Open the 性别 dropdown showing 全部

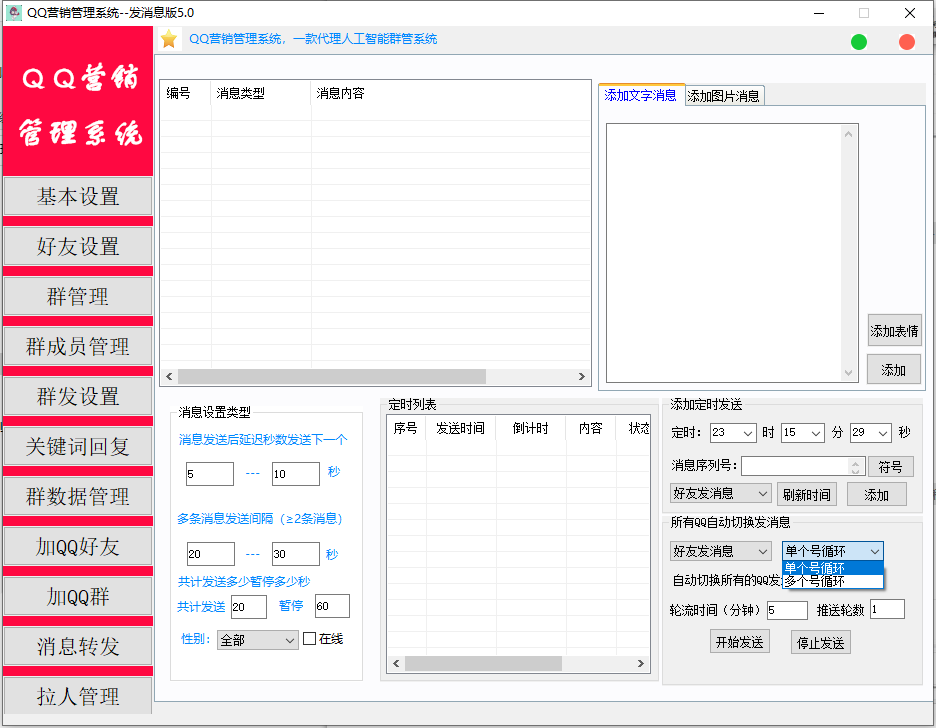point(257,640)
